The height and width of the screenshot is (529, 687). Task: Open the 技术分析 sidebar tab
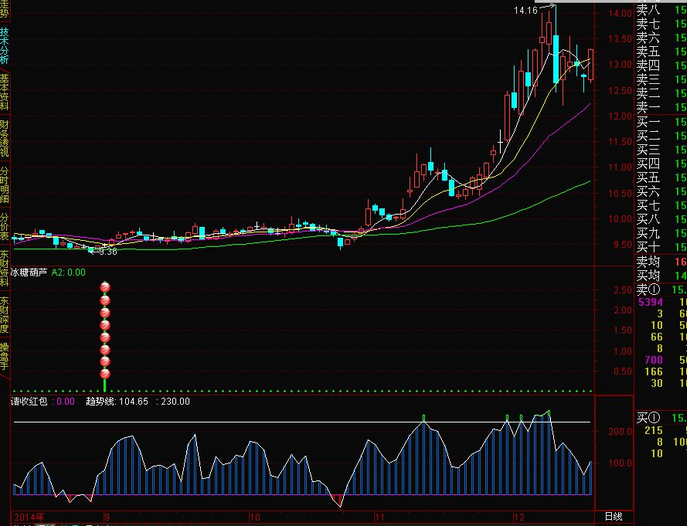pyautogui.click(x=4, y=46)
